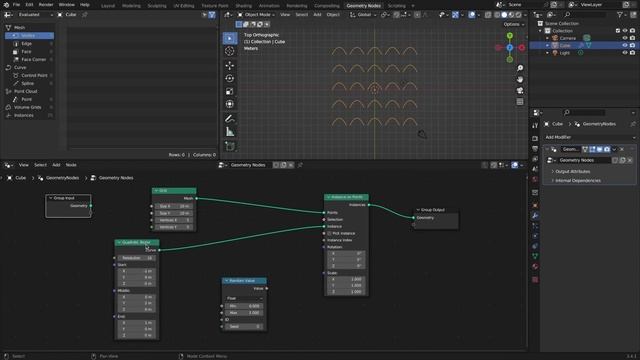Click the viewport zoom magnifier gizmo

point(520,68)
